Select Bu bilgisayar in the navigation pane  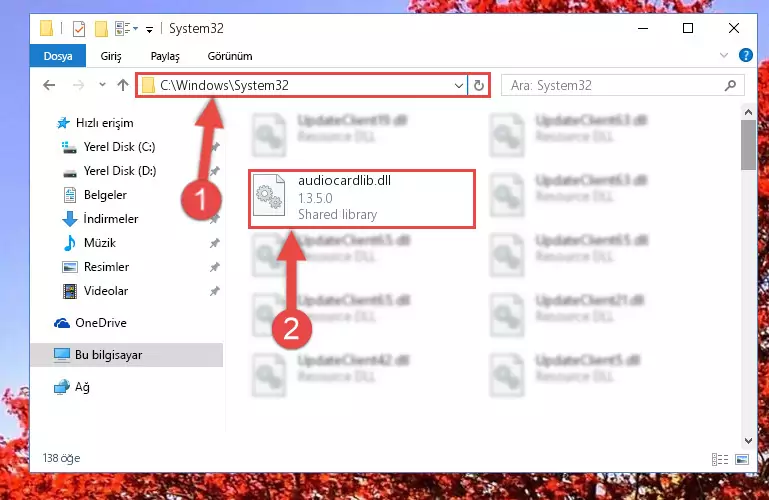coord(127,355)
